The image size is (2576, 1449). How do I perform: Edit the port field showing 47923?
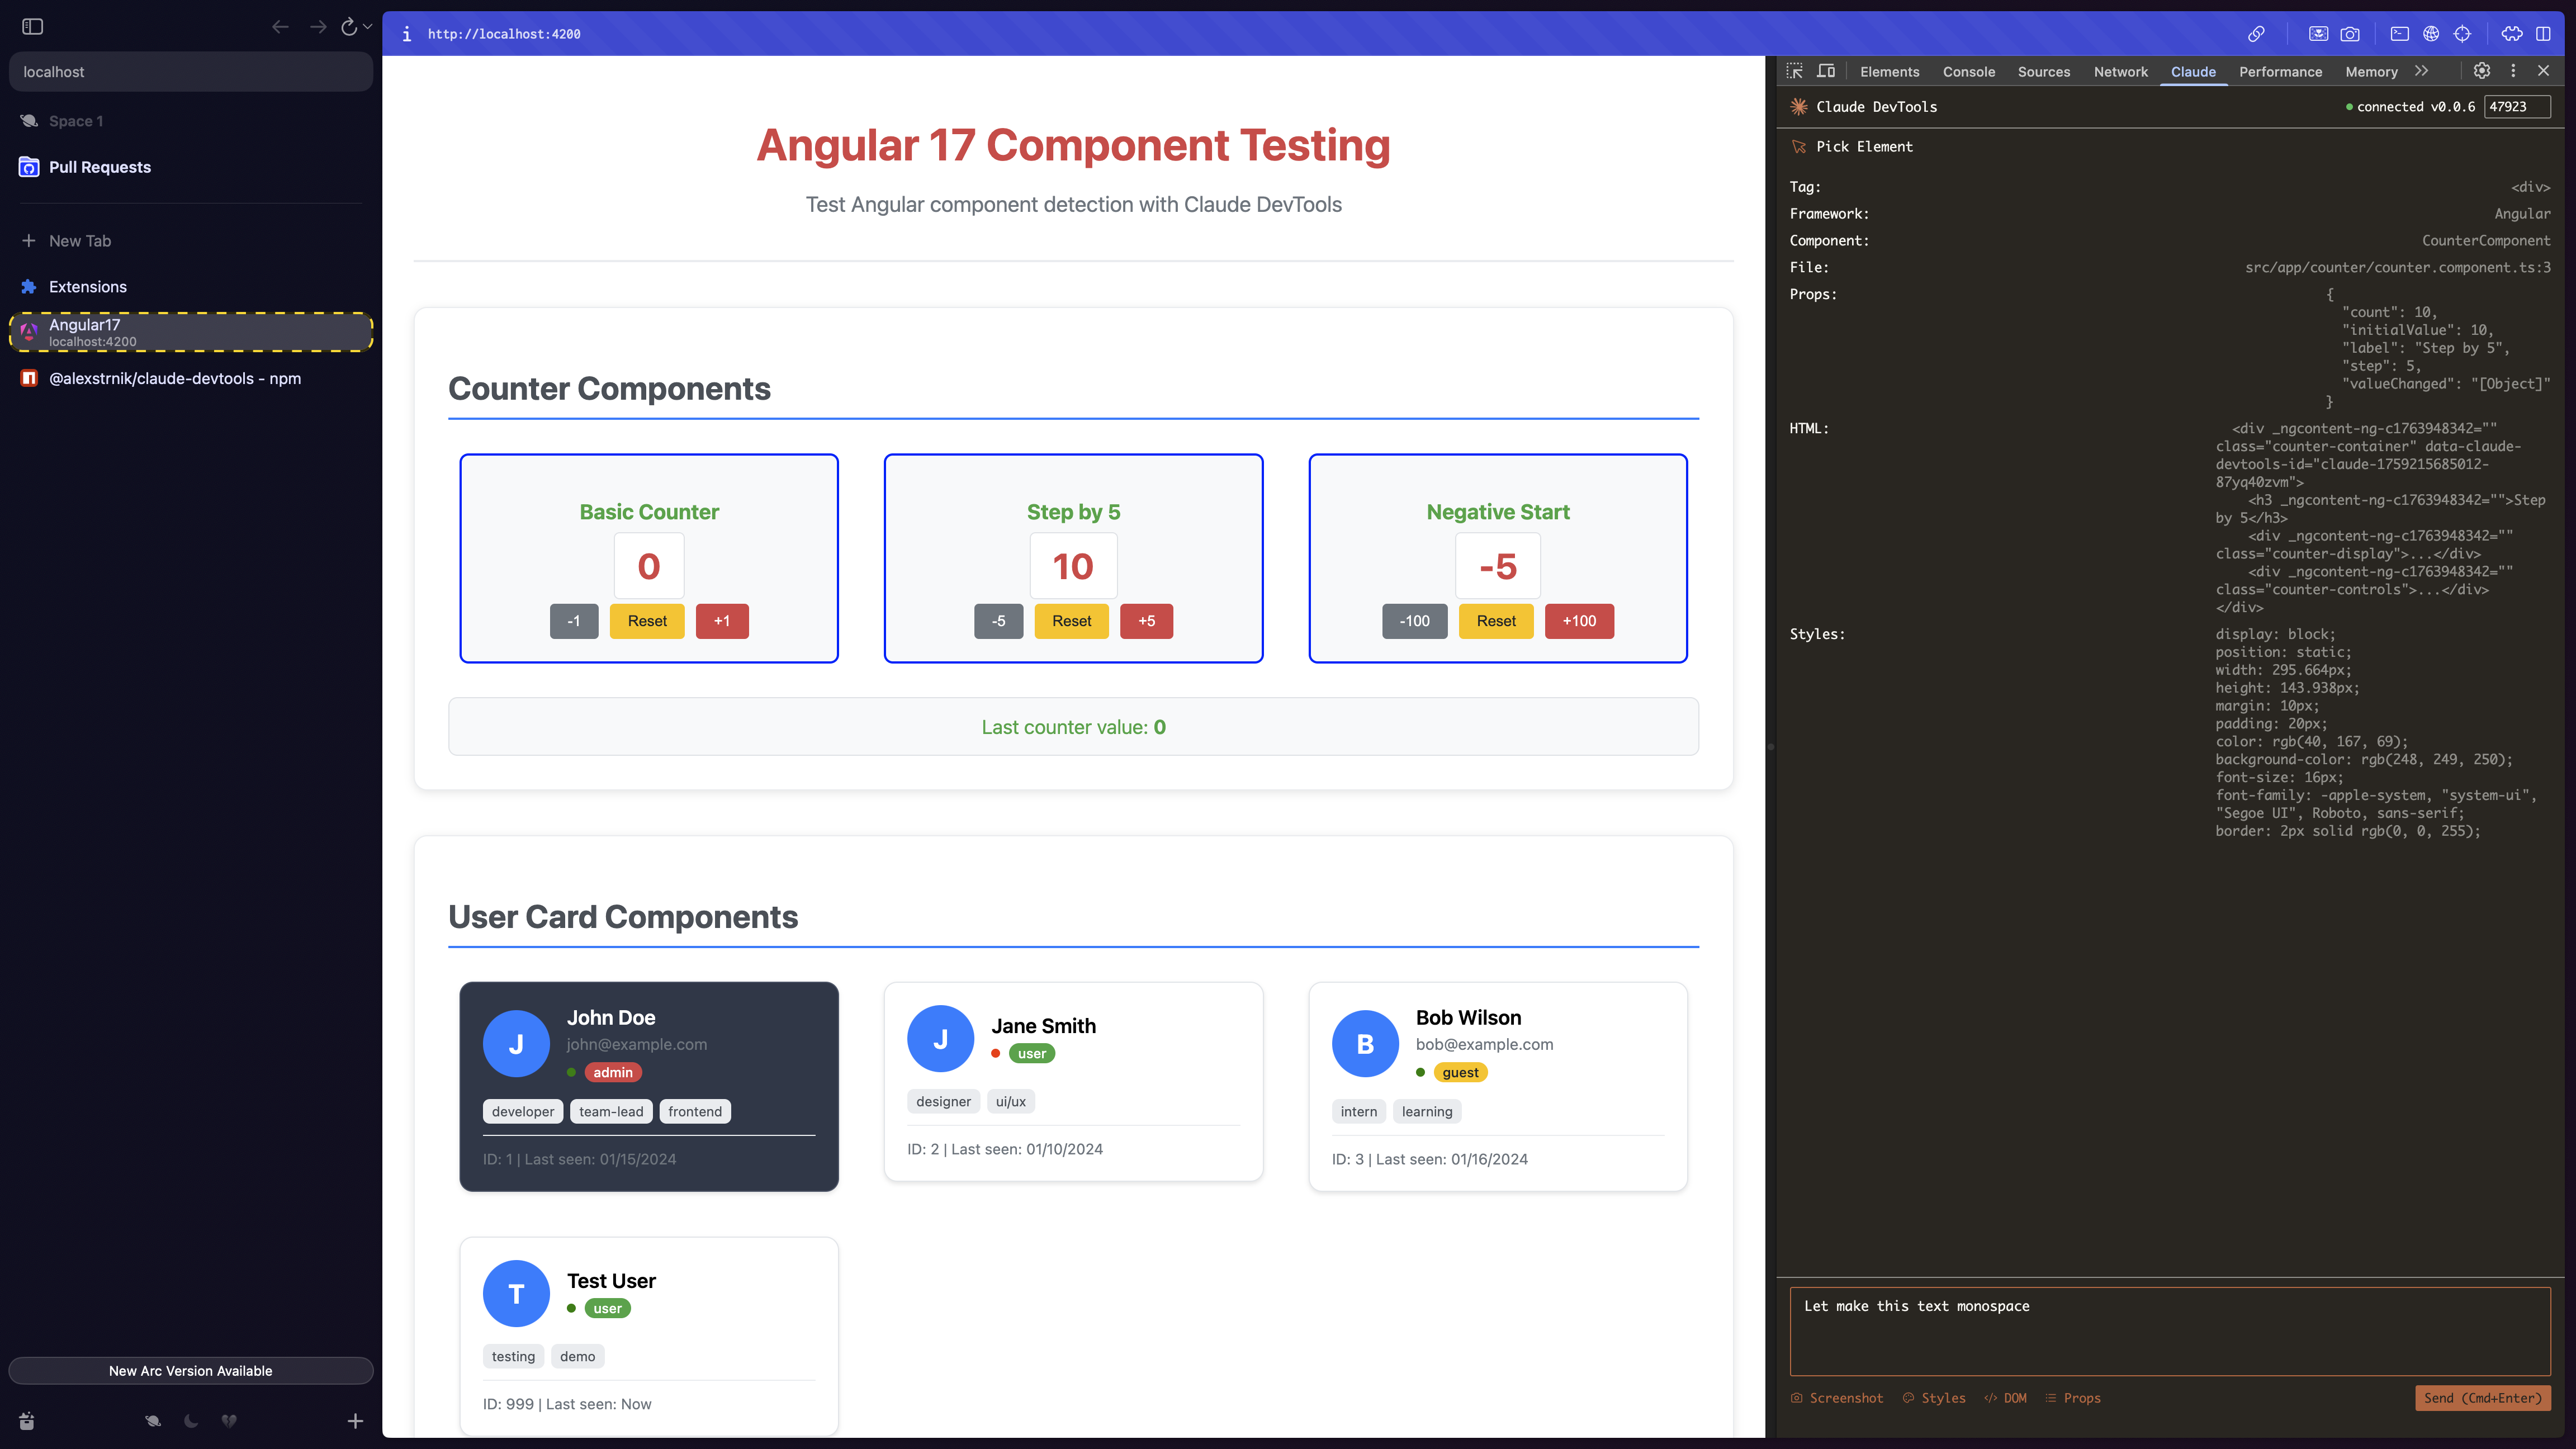(2518, 107)
